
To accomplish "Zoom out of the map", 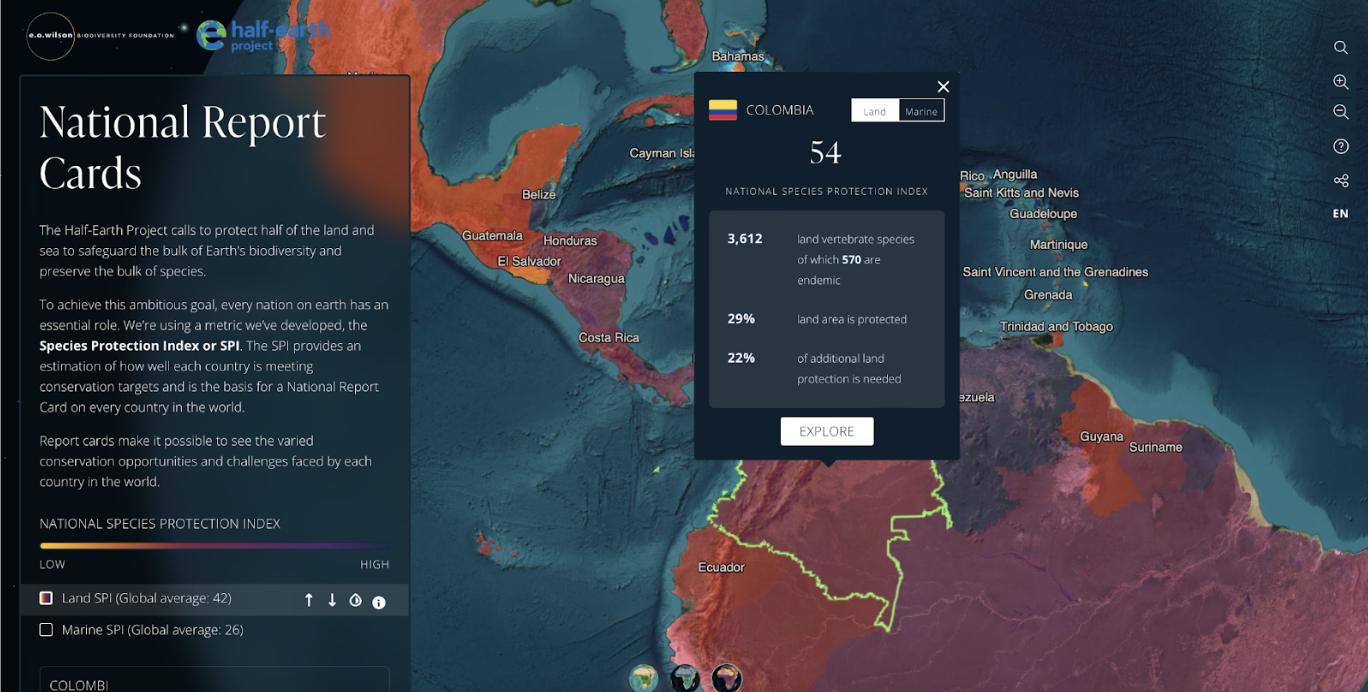I will point(1341,112).
